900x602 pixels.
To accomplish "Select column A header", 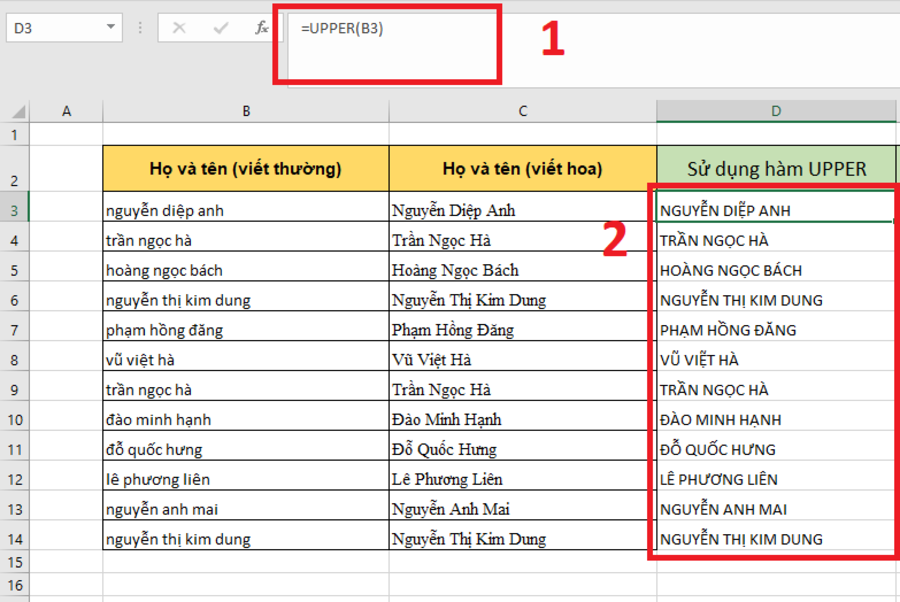I will point(66,111).
